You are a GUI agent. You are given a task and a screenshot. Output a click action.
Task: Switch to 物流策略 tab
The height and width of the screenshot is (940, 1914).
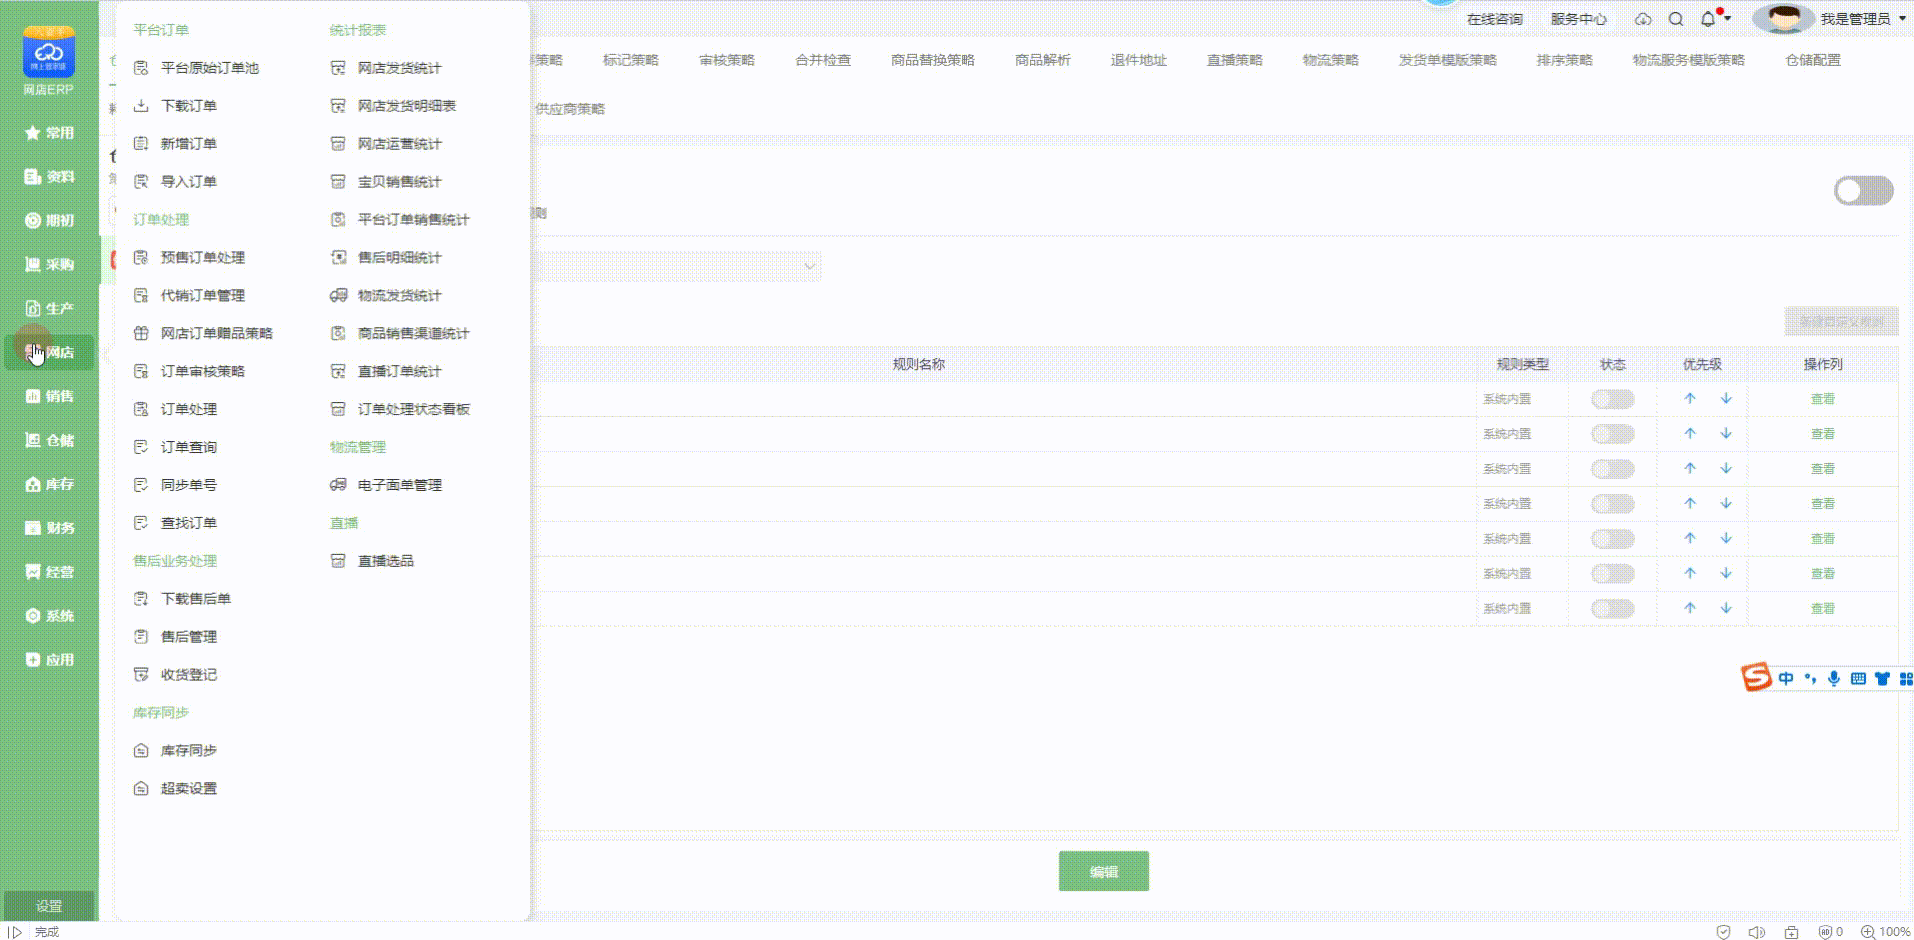tap(1331, 60)
